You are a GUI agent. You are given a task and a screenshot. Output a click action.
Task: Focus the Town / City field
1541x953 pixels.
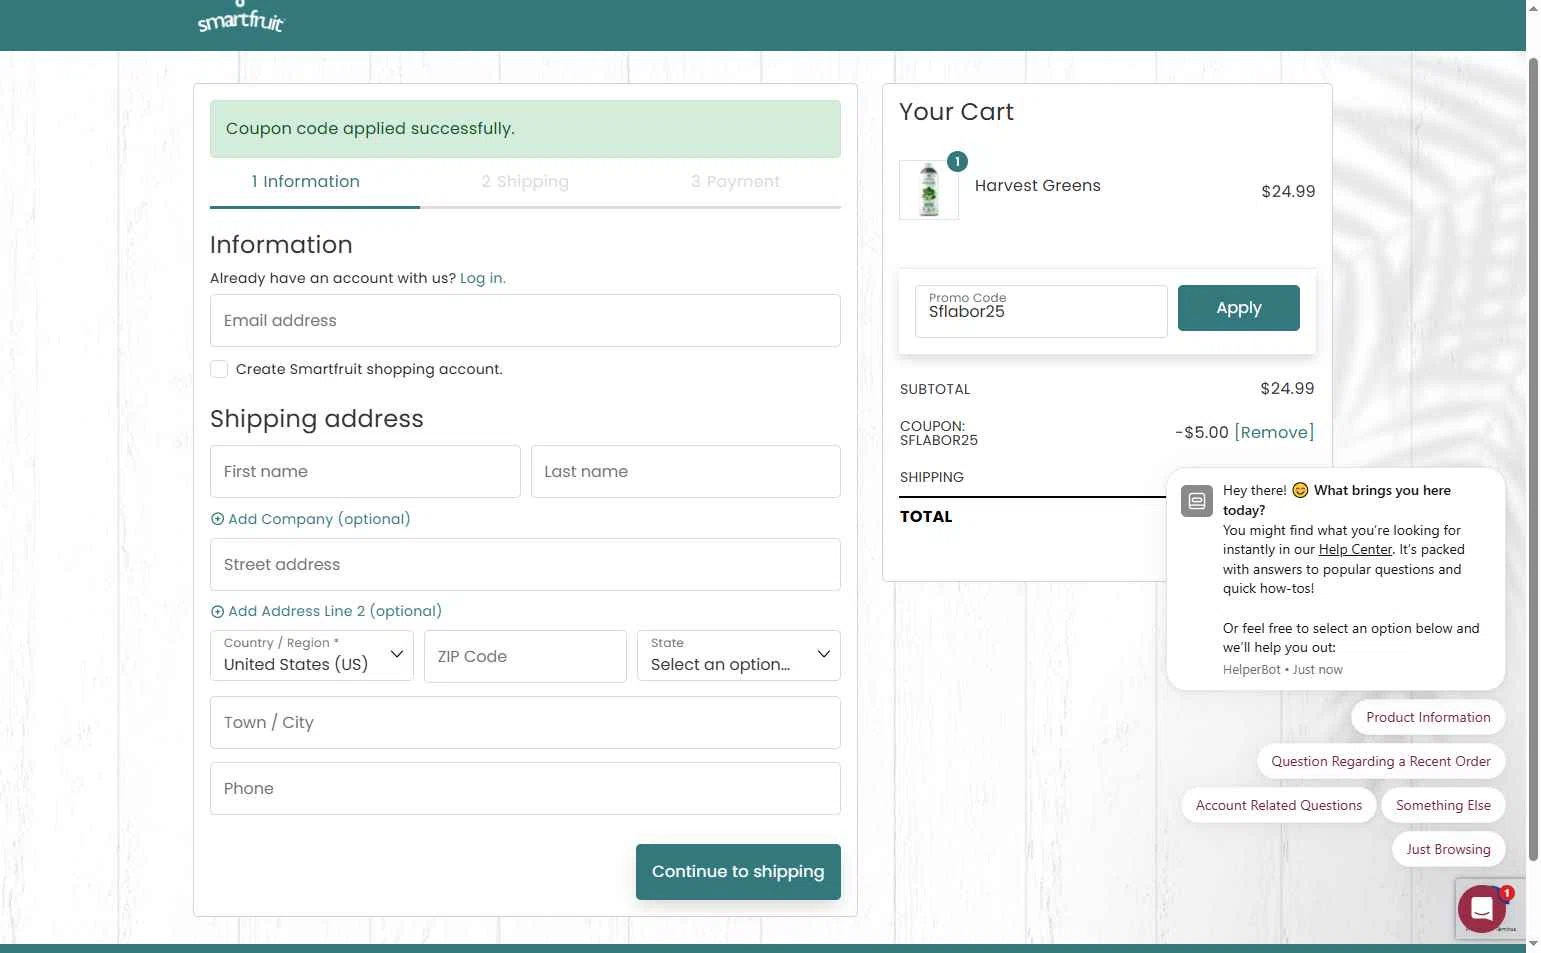pos(525,723)
